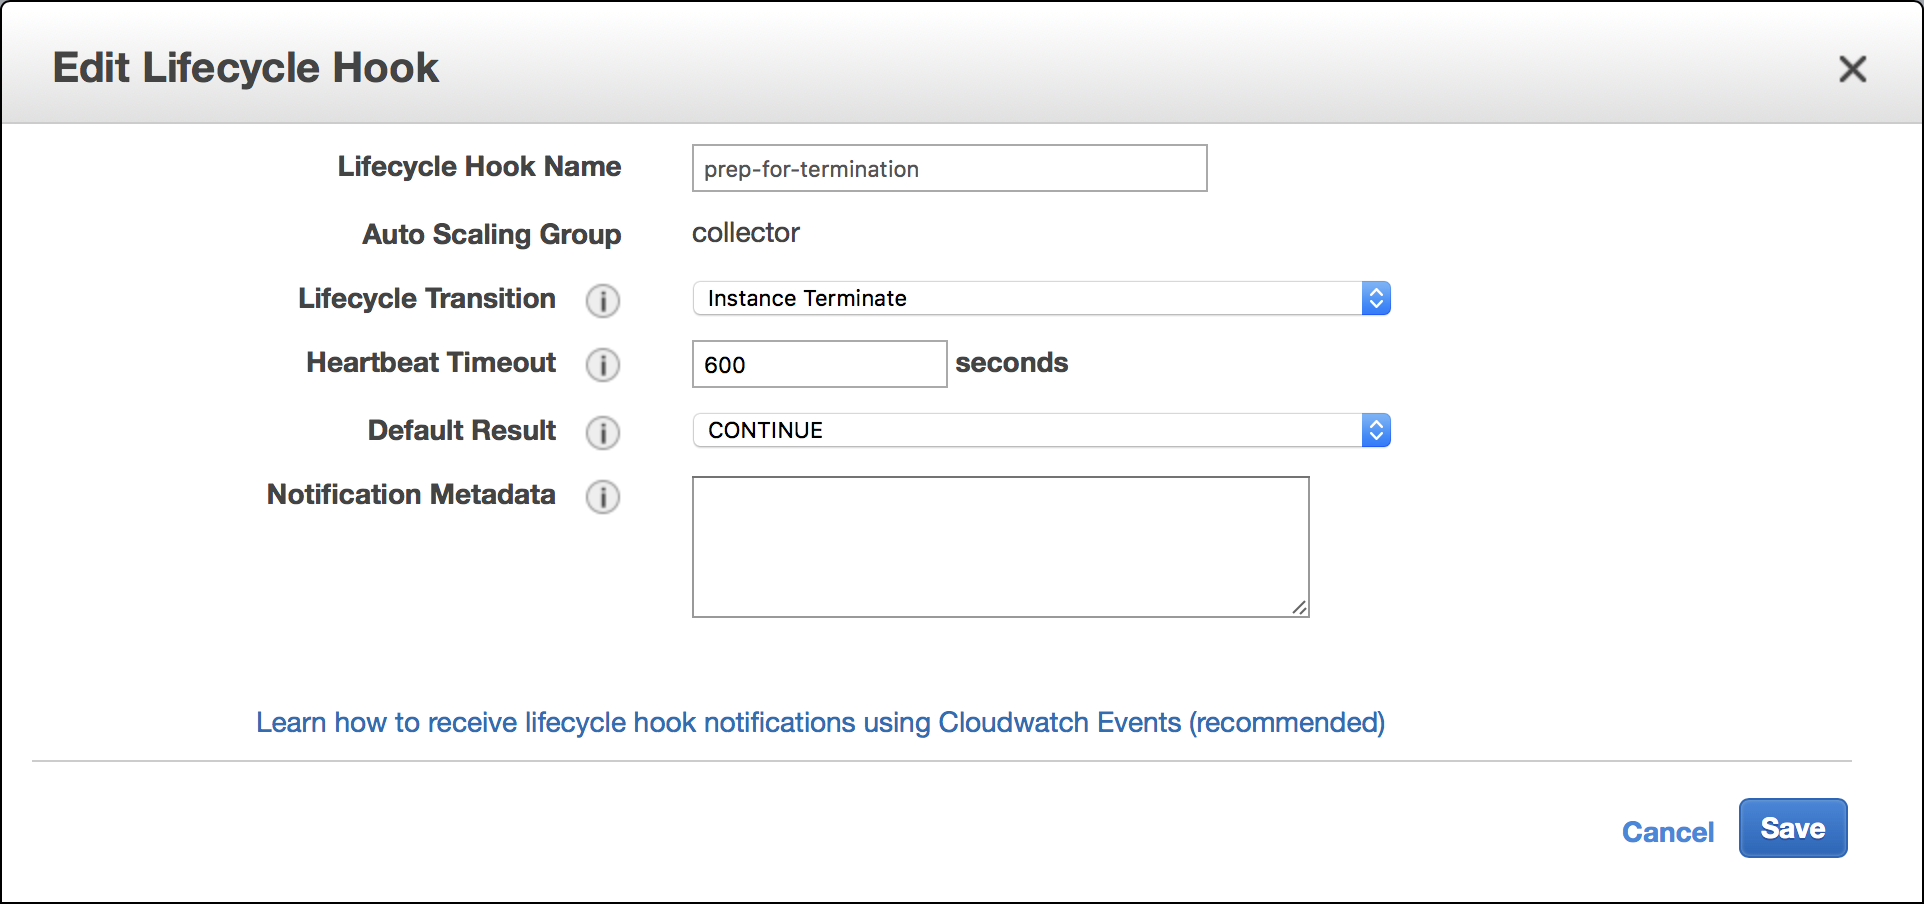1924x904 pixels.
Task: Click the Heartbeat Timeout seconds field
Action: [819, 364]
